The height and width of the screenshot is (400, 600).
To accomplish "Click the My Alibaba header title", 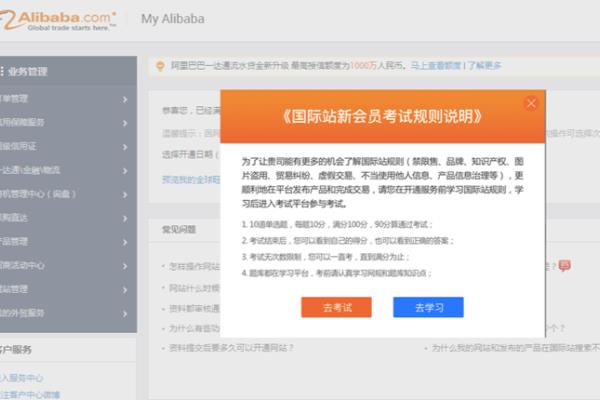I will pos(173,19).
